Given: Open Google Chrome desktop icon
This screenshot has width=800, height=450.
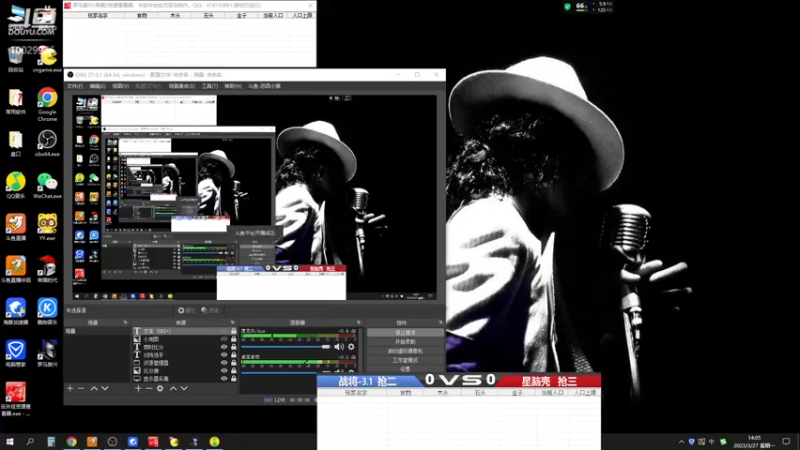Looking at the screenshot, I should pos(47,104).
